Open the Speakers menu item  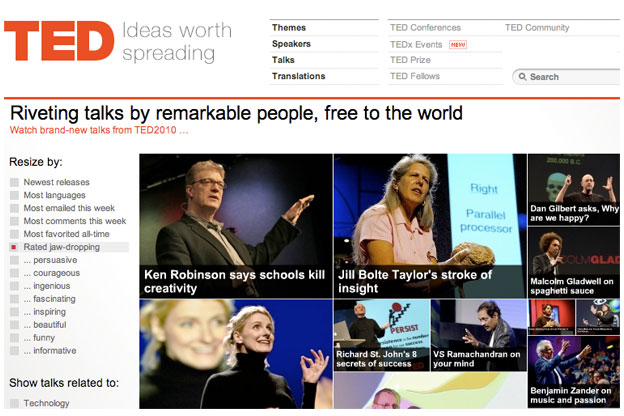[291, 44]
